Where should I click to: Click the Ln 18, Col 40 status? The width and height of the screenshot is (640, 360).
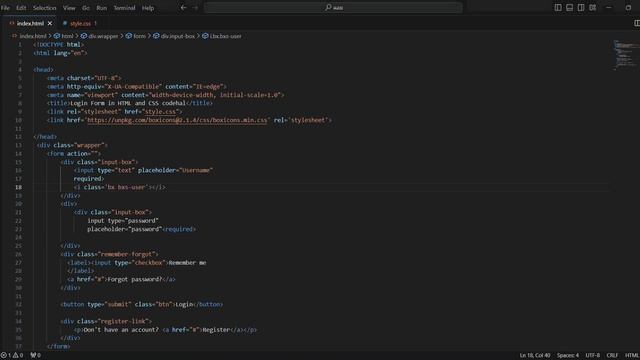pos(535,356)
